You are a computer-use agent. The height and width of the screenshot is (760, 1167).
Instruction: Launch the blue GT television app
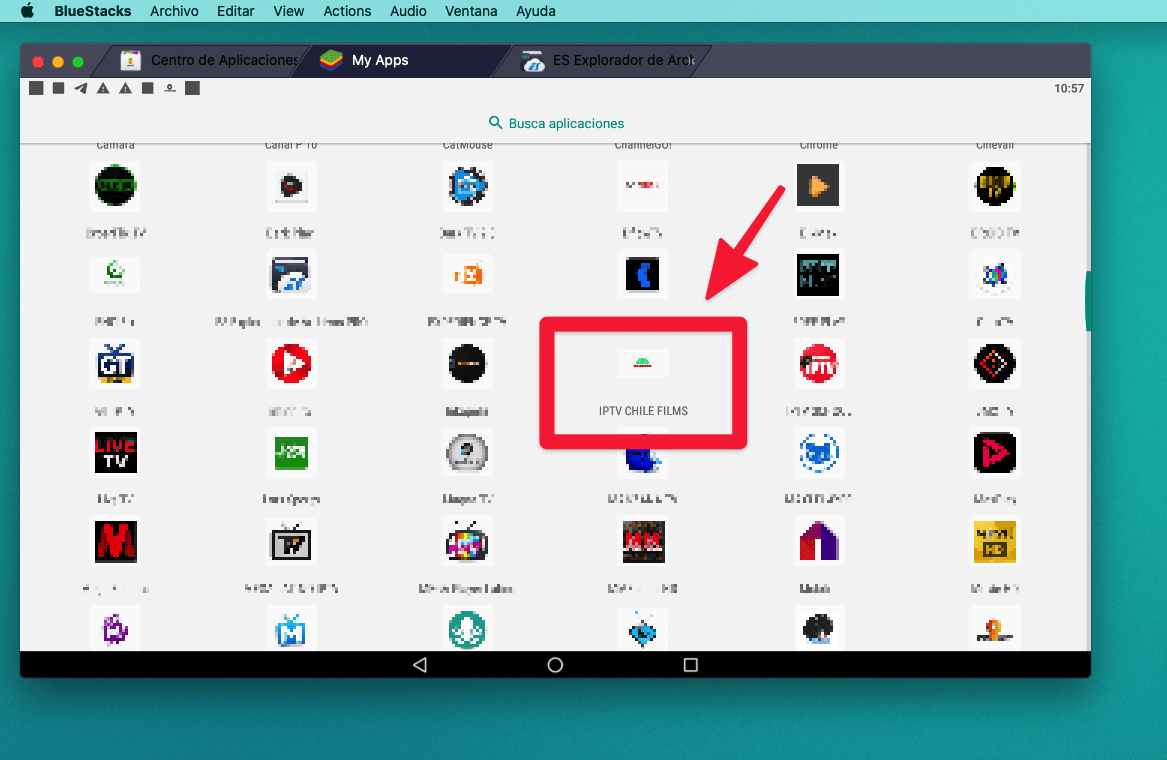tap(115, 363)
